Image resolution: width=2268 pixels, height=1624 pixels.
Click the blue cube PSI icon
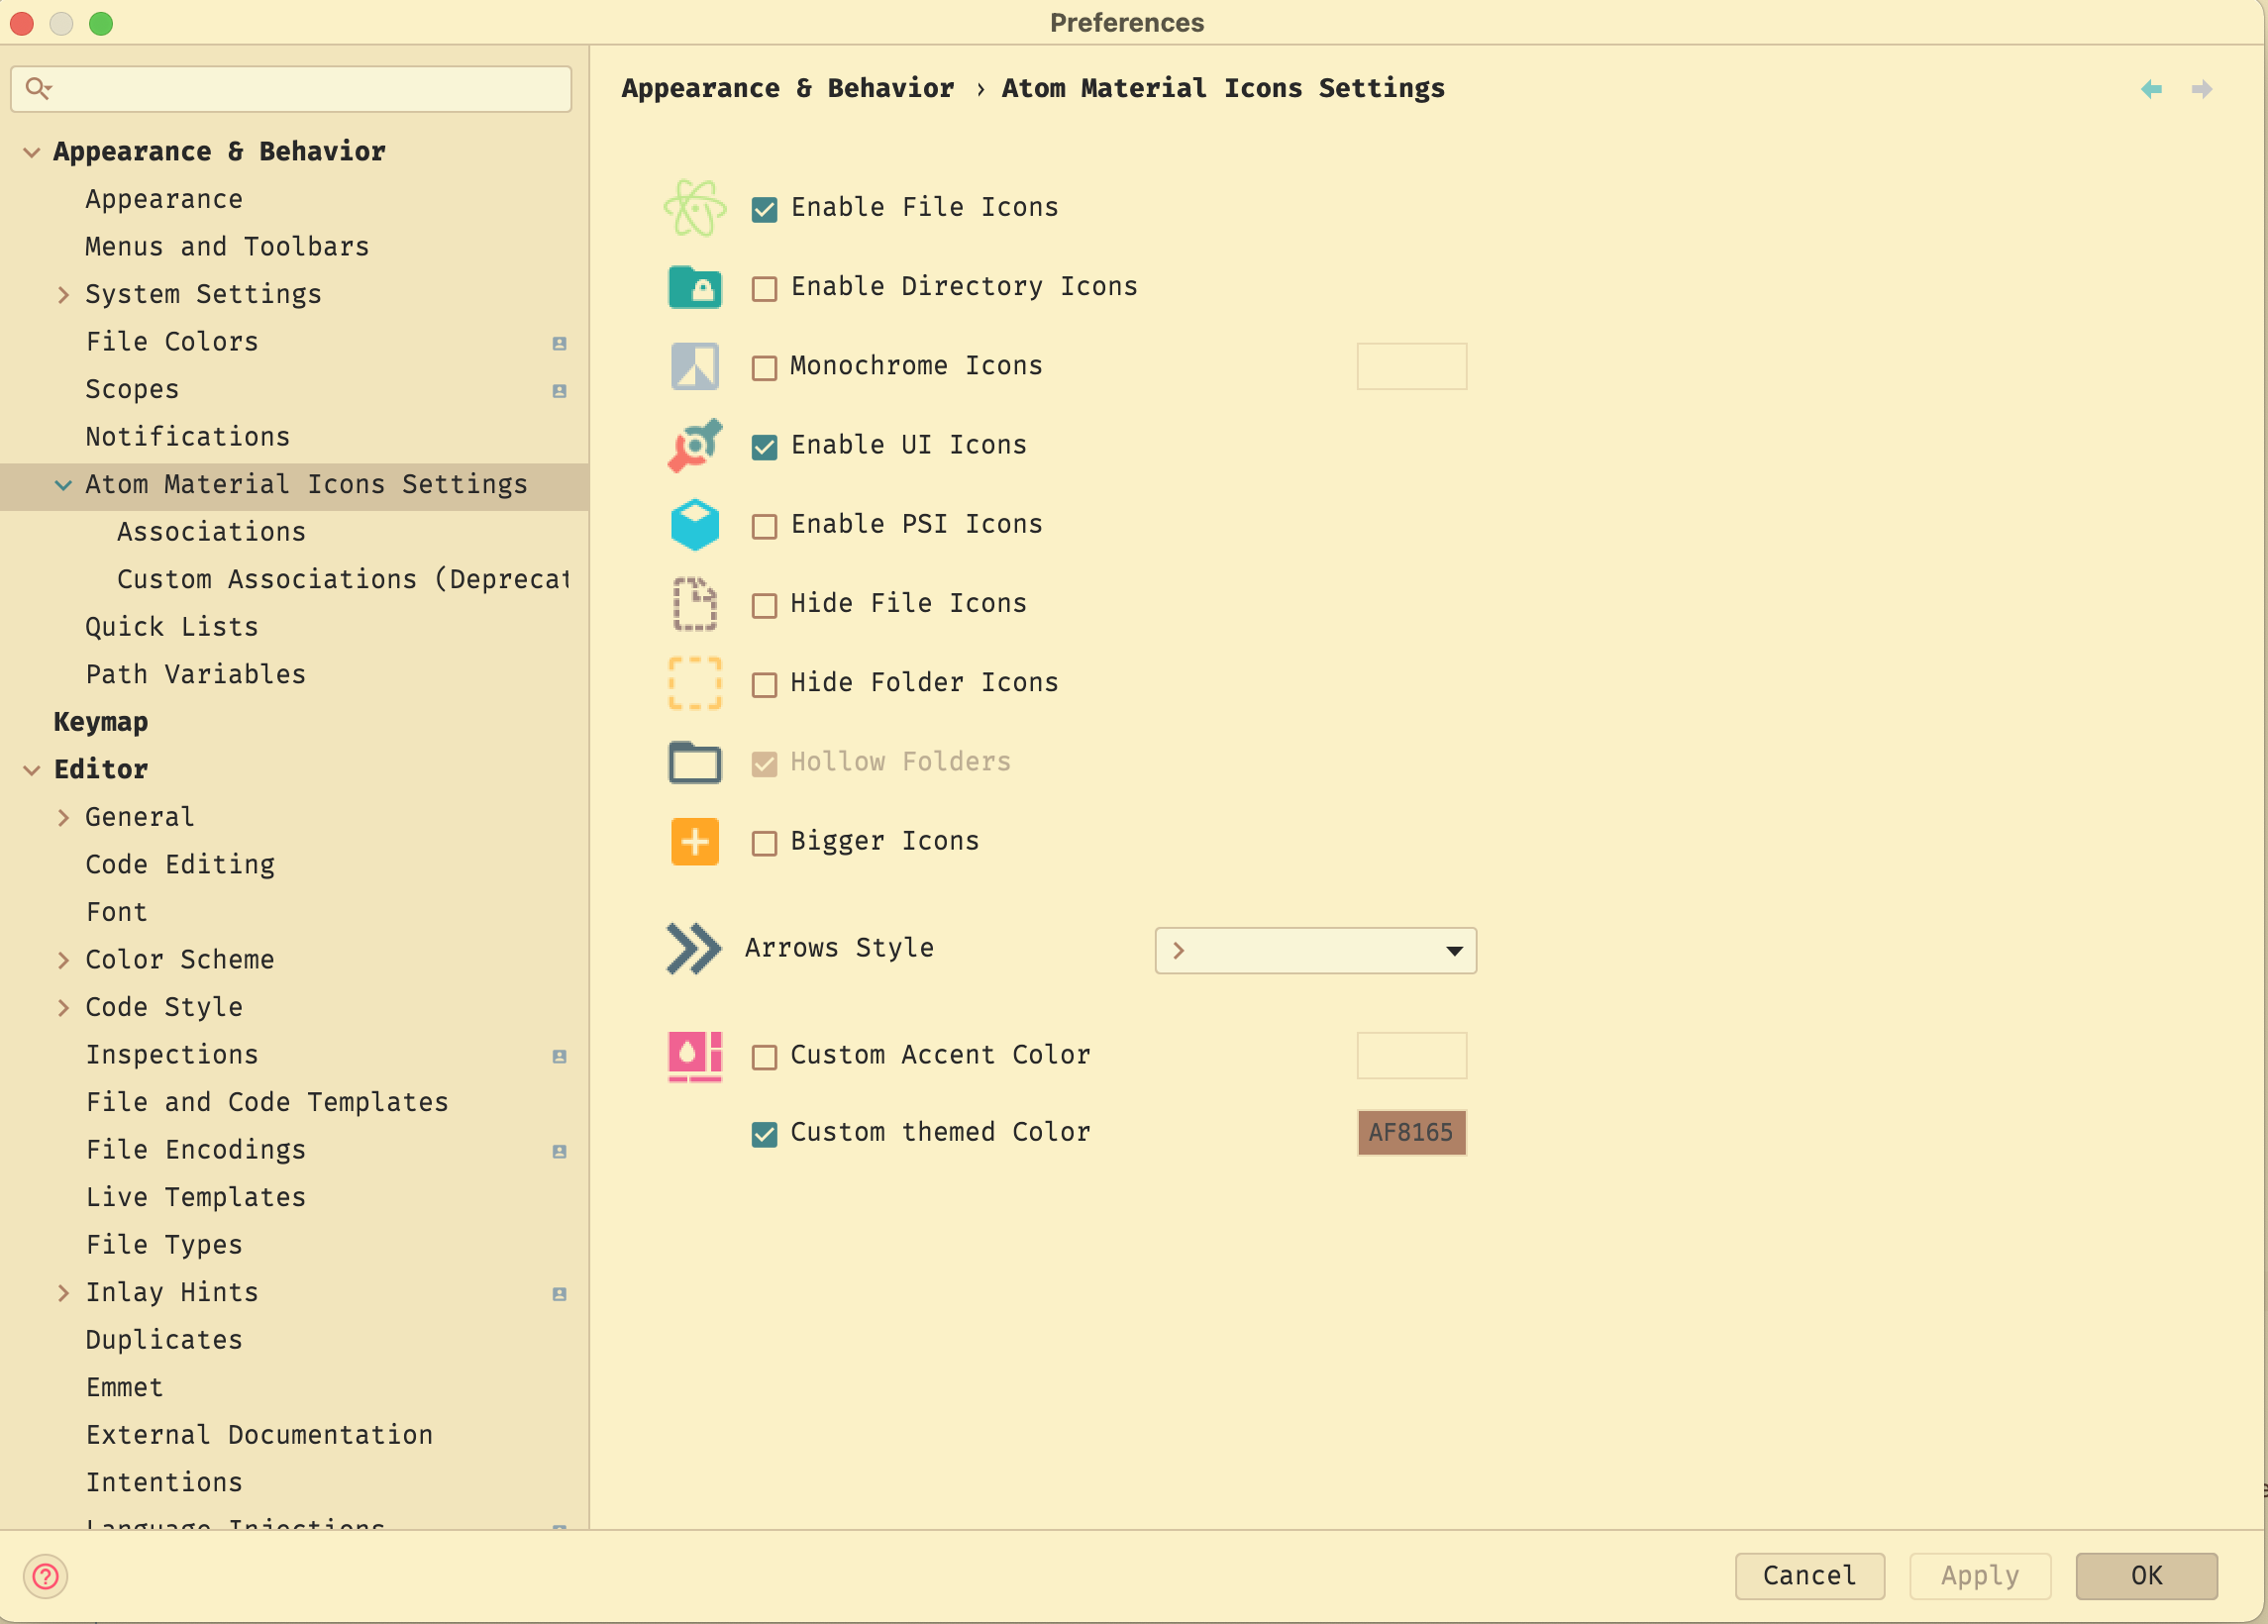(695, 524)
